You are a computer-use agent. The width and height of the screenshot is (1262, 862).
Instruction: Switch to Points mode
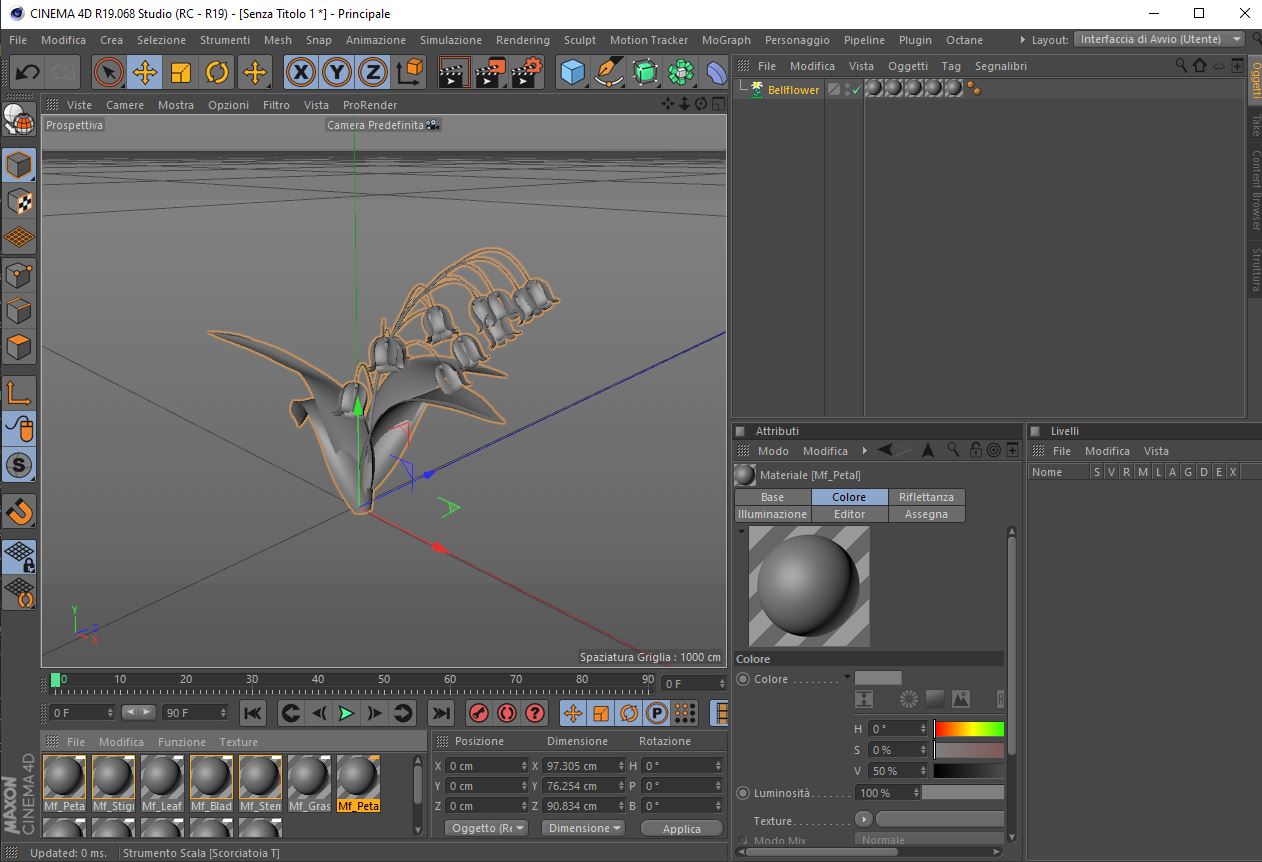19,274
